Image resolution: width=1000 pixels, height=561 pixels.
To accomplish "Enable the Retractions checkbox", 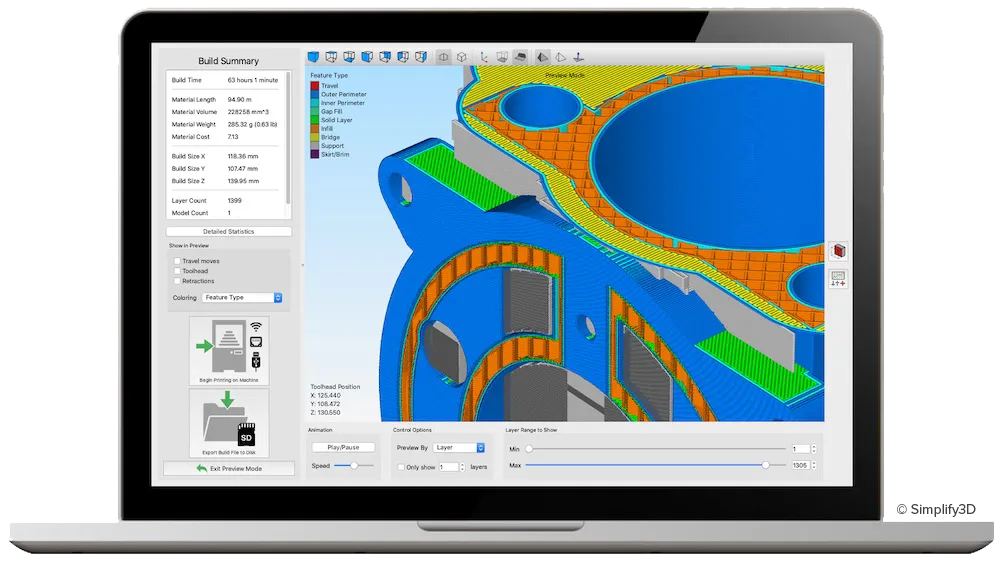I will (x=177, y=281).
